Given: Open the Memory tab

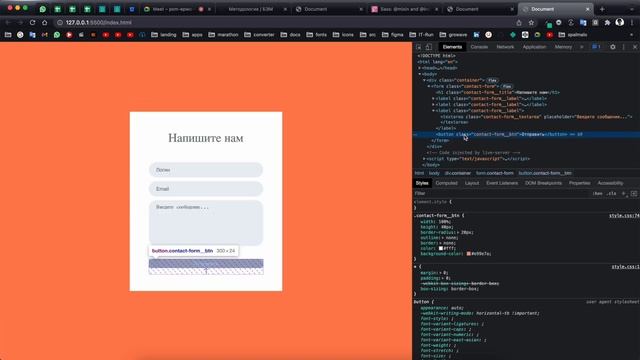Looking at the screenshot, I should [563, 47].
